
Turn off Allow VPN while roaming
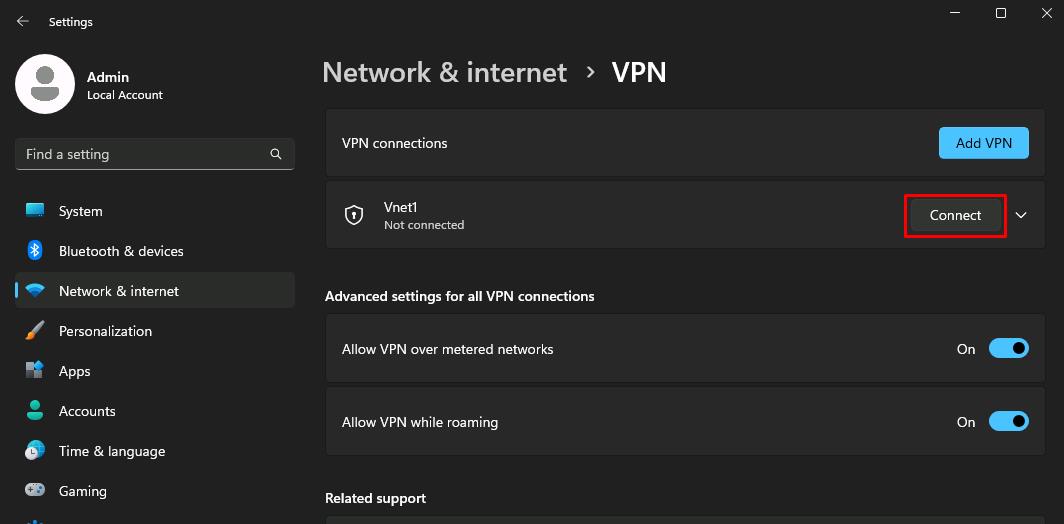click(x=1008, y=422)
